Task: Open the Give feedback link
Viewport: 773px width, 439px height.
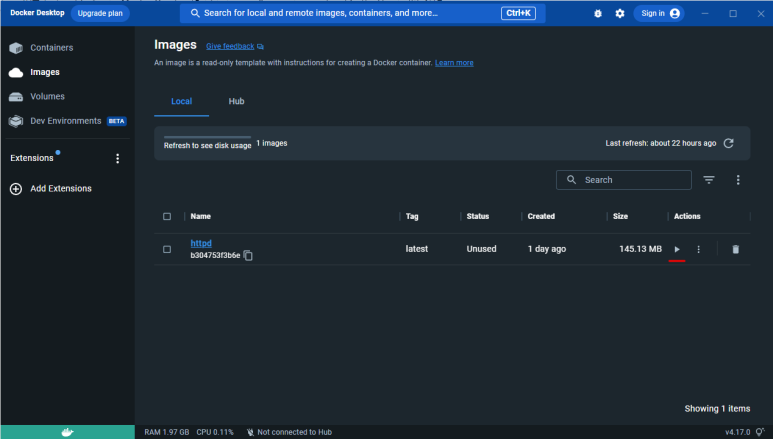Action: pos(230,46)
